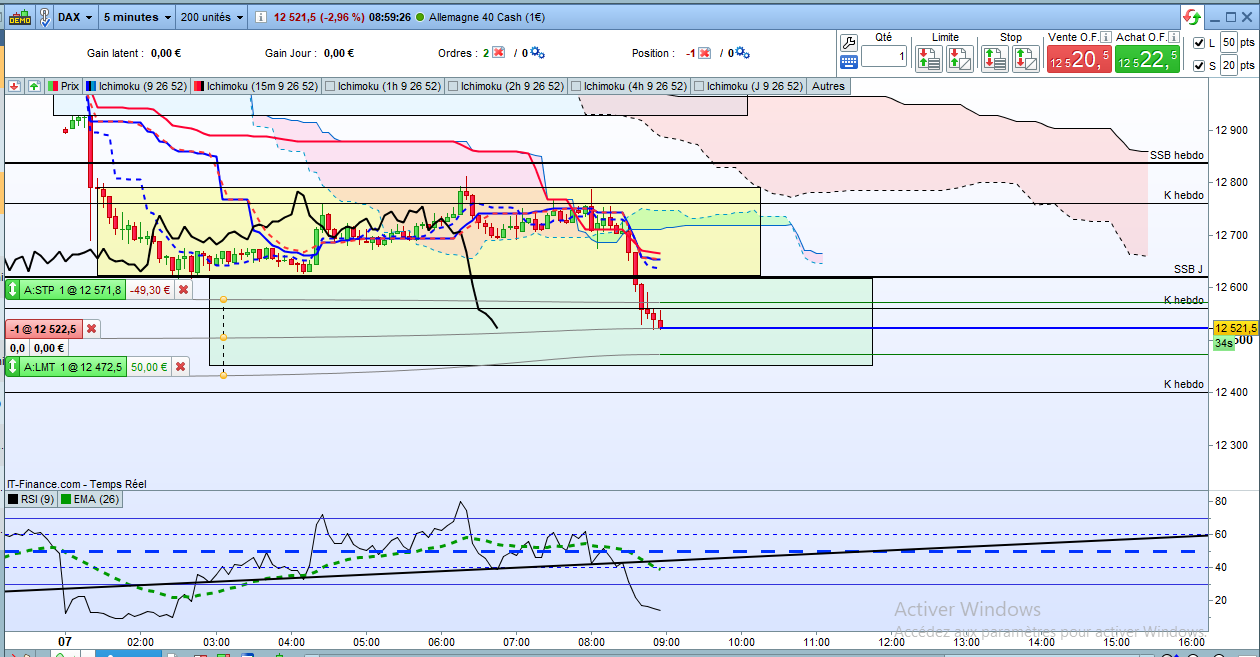The height and width of the screenshot is (657, 1260).
Task: Click the 50,00 € limit gain amount
Action: point(149,367)
